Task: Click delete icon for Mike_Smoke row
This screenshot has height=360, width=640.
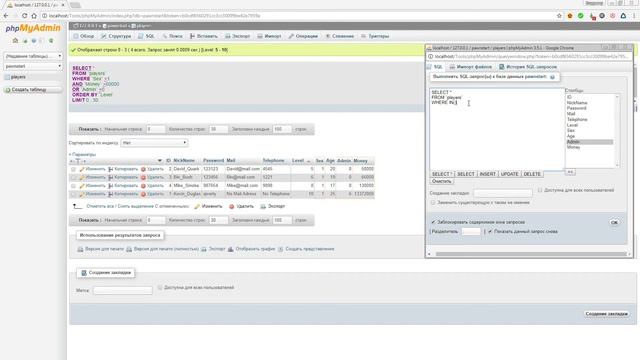Action: [143, 186]
